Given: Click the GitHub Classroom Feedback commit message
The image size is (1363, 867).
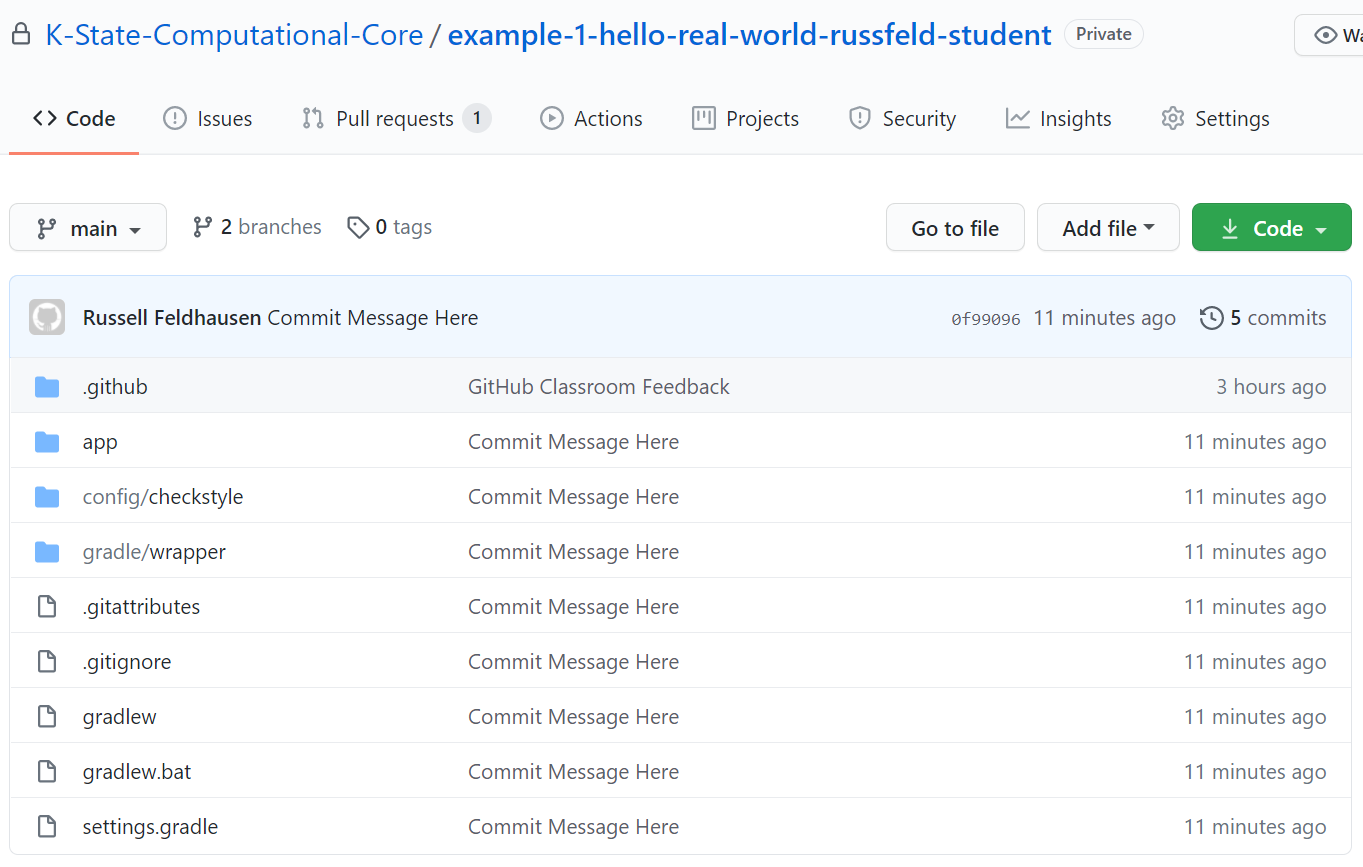Looking at the screenshot, I should coord(599,387).
